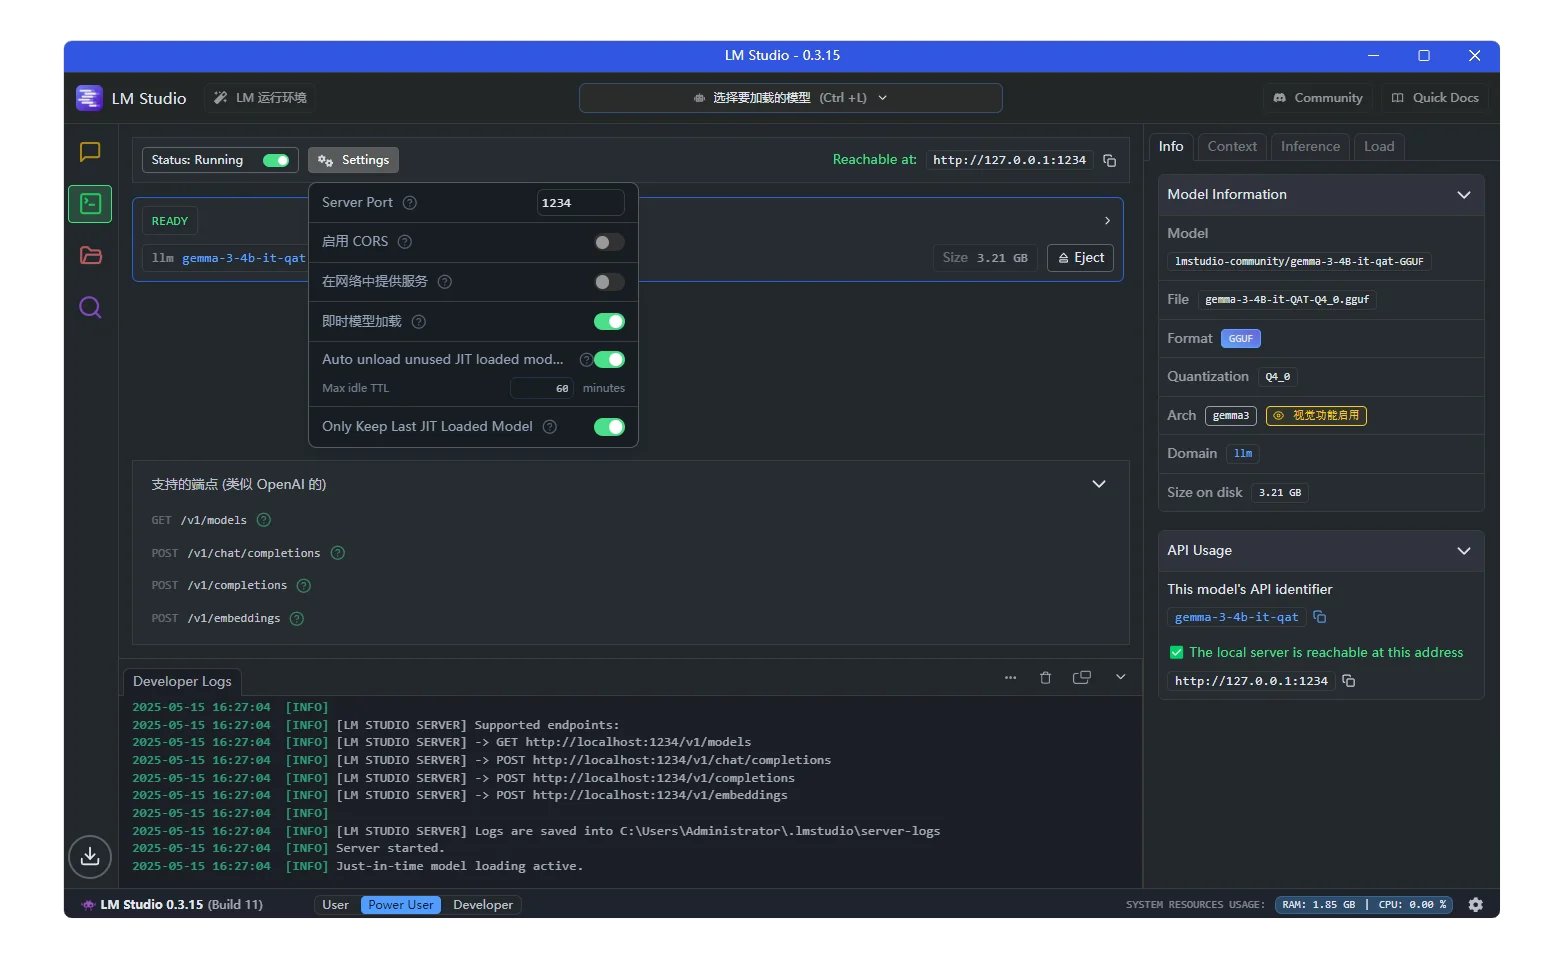The width and height of the screenshot is (1558, 964).
Task: Collapse the API Usage section
Action: pos(1464,551)
